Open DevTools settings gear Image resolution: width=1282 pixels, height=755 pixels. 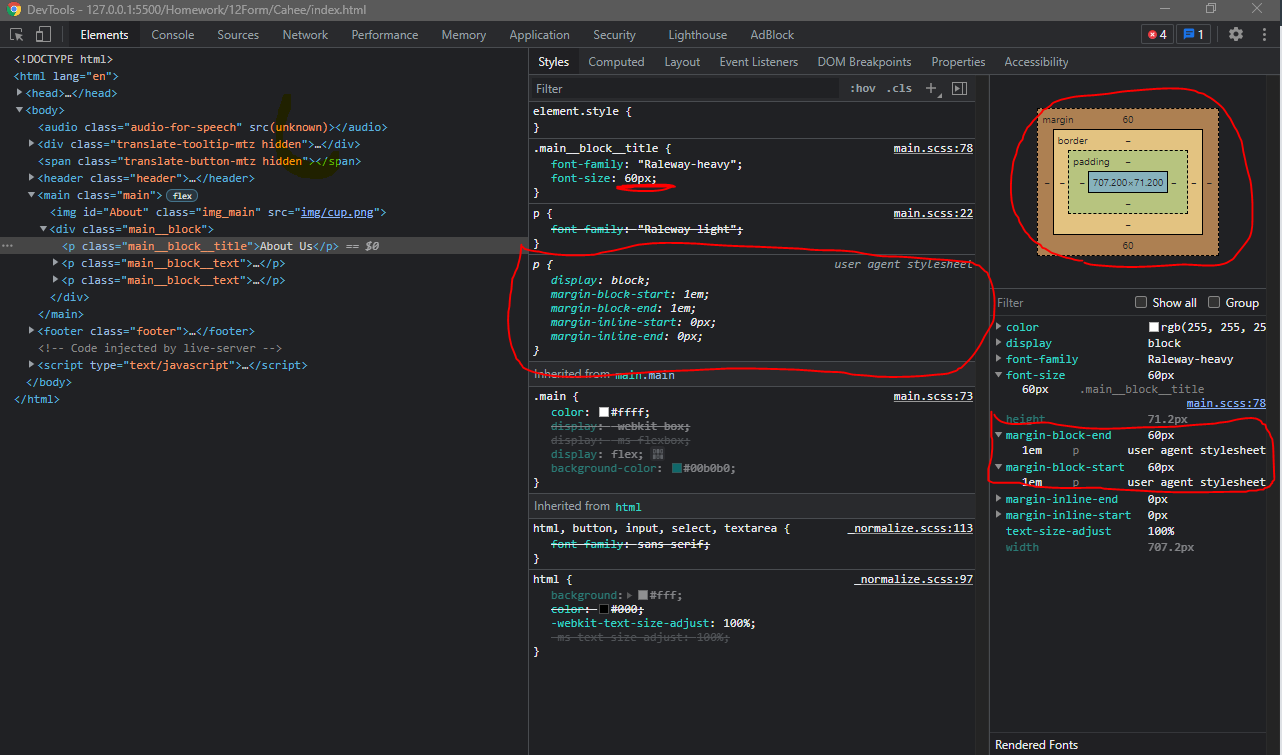click(1236, 34)
